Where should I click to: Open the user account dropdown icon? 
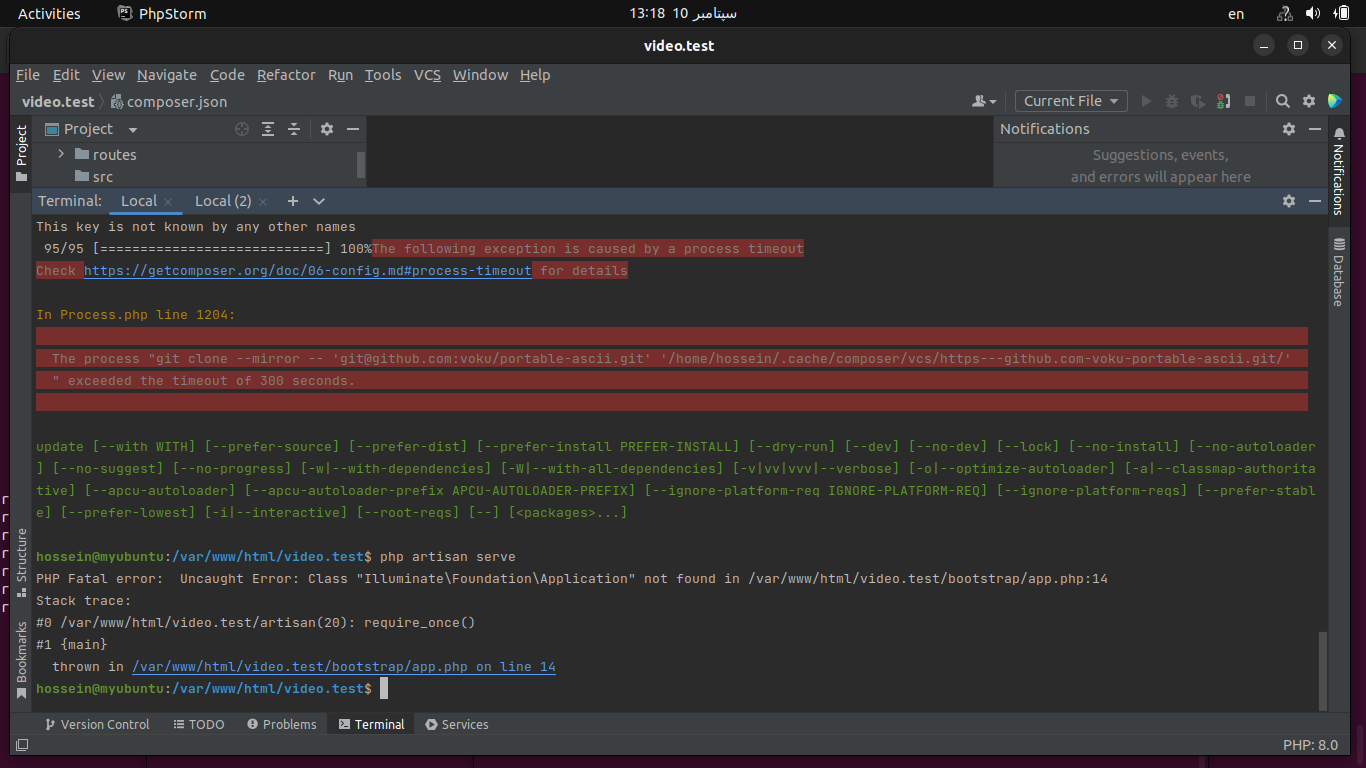pos(984,101)
